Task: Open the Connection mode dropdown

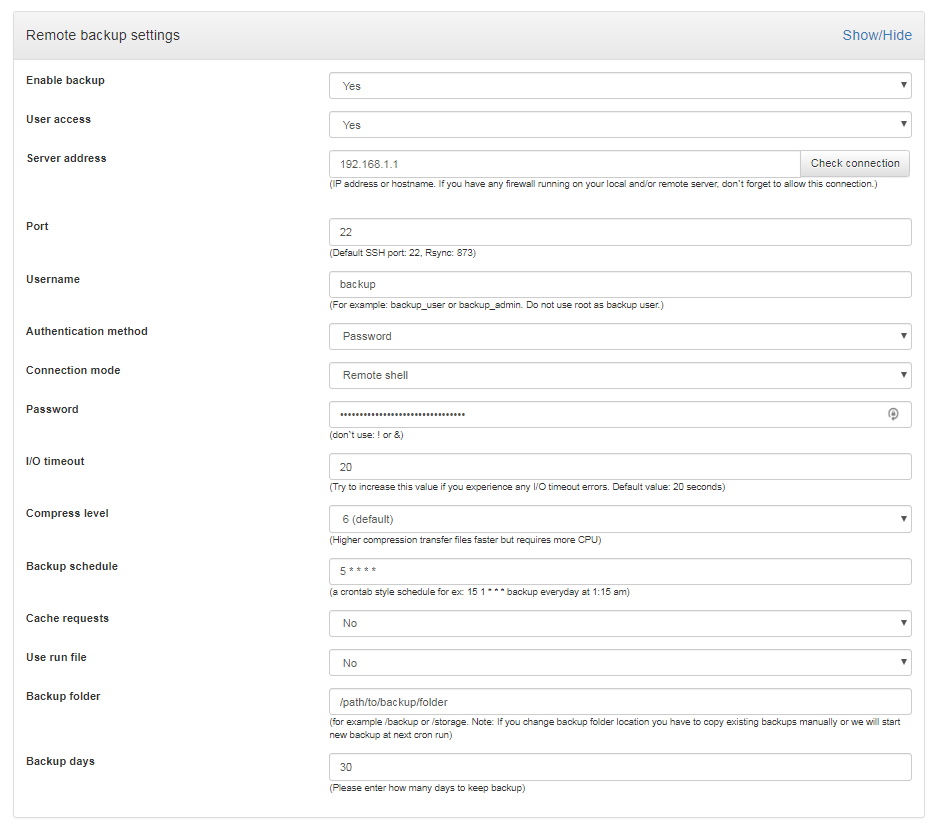Action: coord(620,376)
